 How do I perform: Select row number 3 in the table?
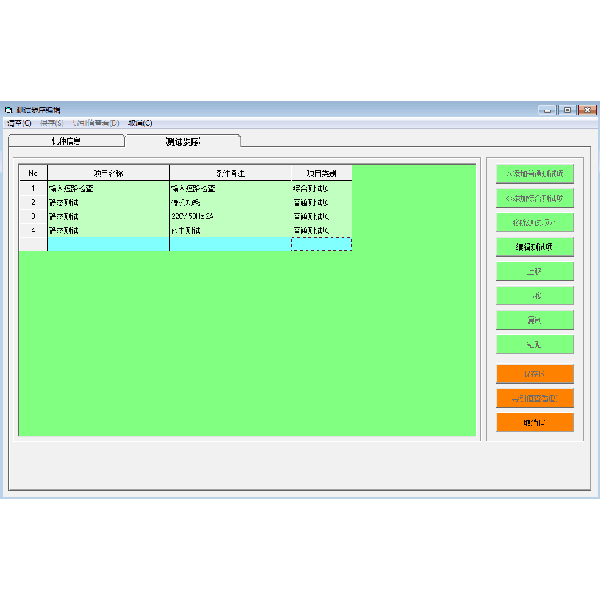coord(33,216)
